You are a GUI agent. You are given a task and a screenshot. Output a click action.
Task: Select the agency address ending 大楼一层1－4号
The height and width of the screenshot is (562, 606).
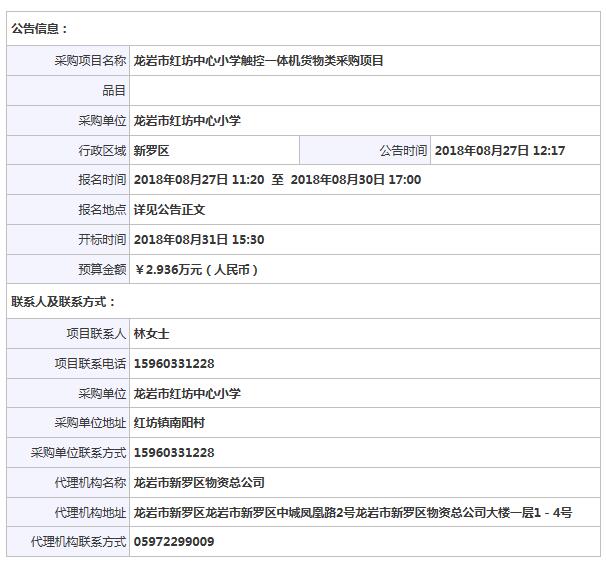[x=352, y=513]
